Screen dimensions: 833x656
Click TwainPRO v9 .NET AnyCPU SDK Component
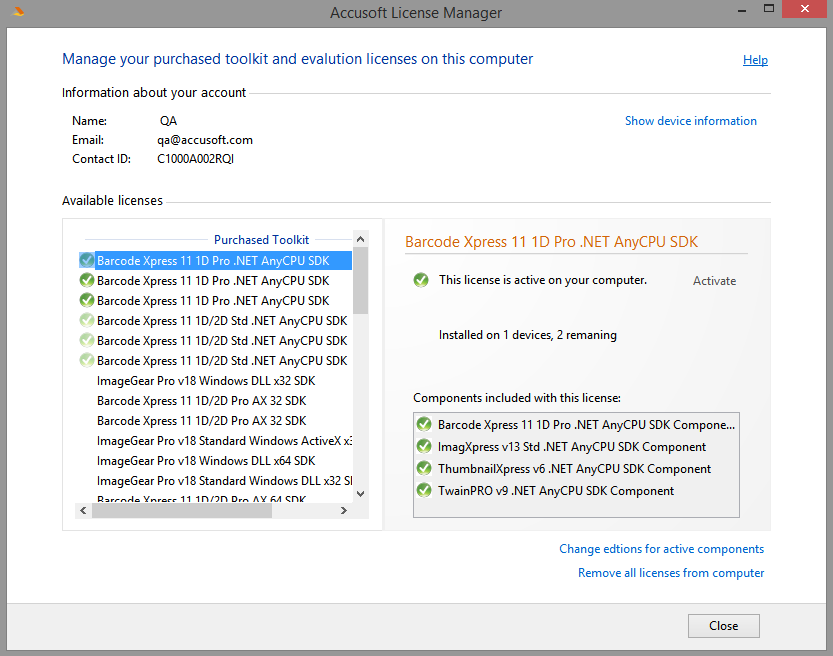point(556,491)
